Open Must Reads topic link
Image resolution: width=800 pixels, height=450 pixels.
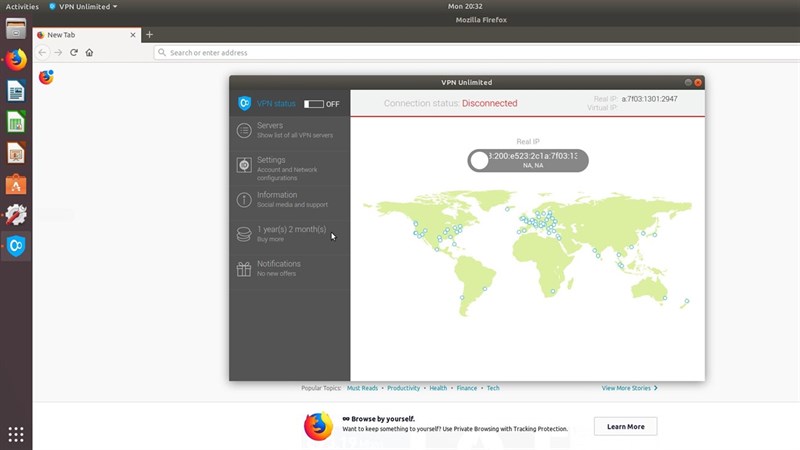click(362, 388)
